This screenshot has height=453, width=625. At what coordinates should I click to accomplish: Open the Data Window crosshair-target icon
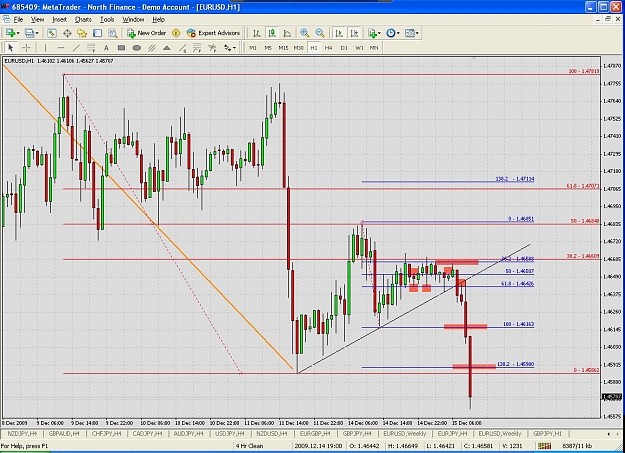pyautogui.click(x=67, y=33)
